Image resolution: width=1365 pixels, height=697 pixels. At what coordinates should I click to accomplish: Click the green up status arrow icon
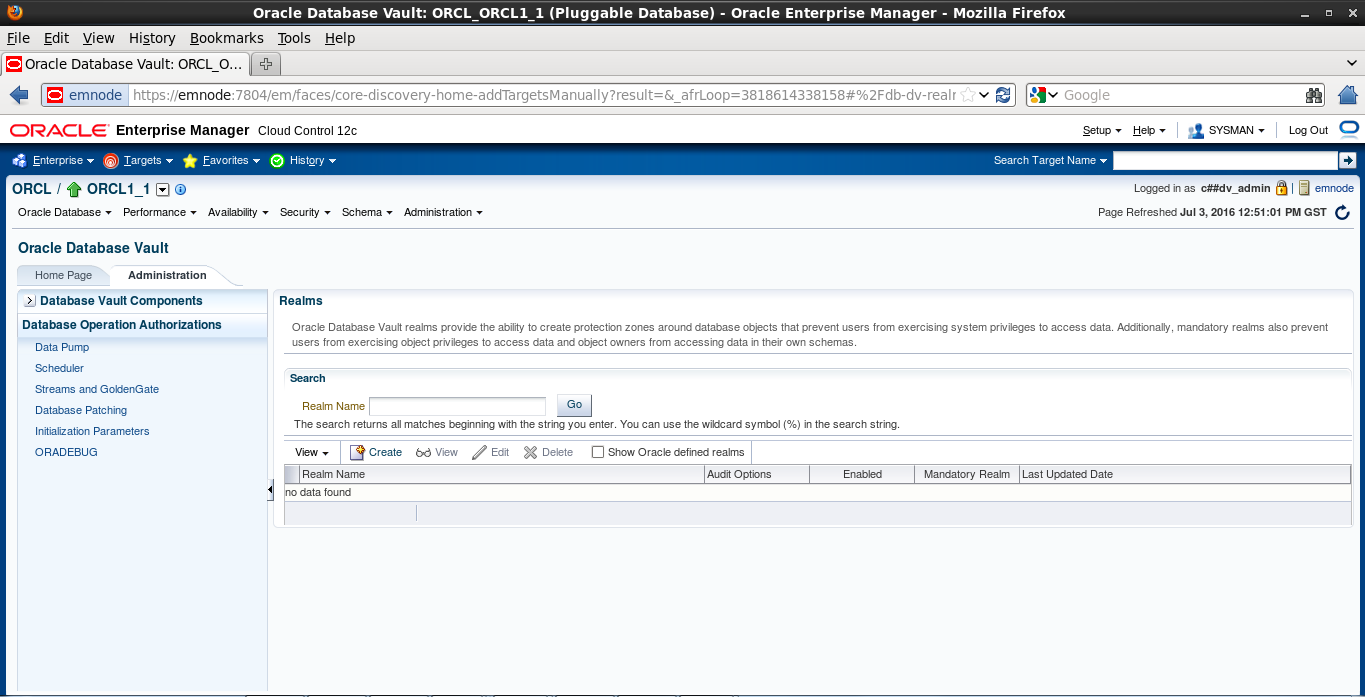(74, 189)
